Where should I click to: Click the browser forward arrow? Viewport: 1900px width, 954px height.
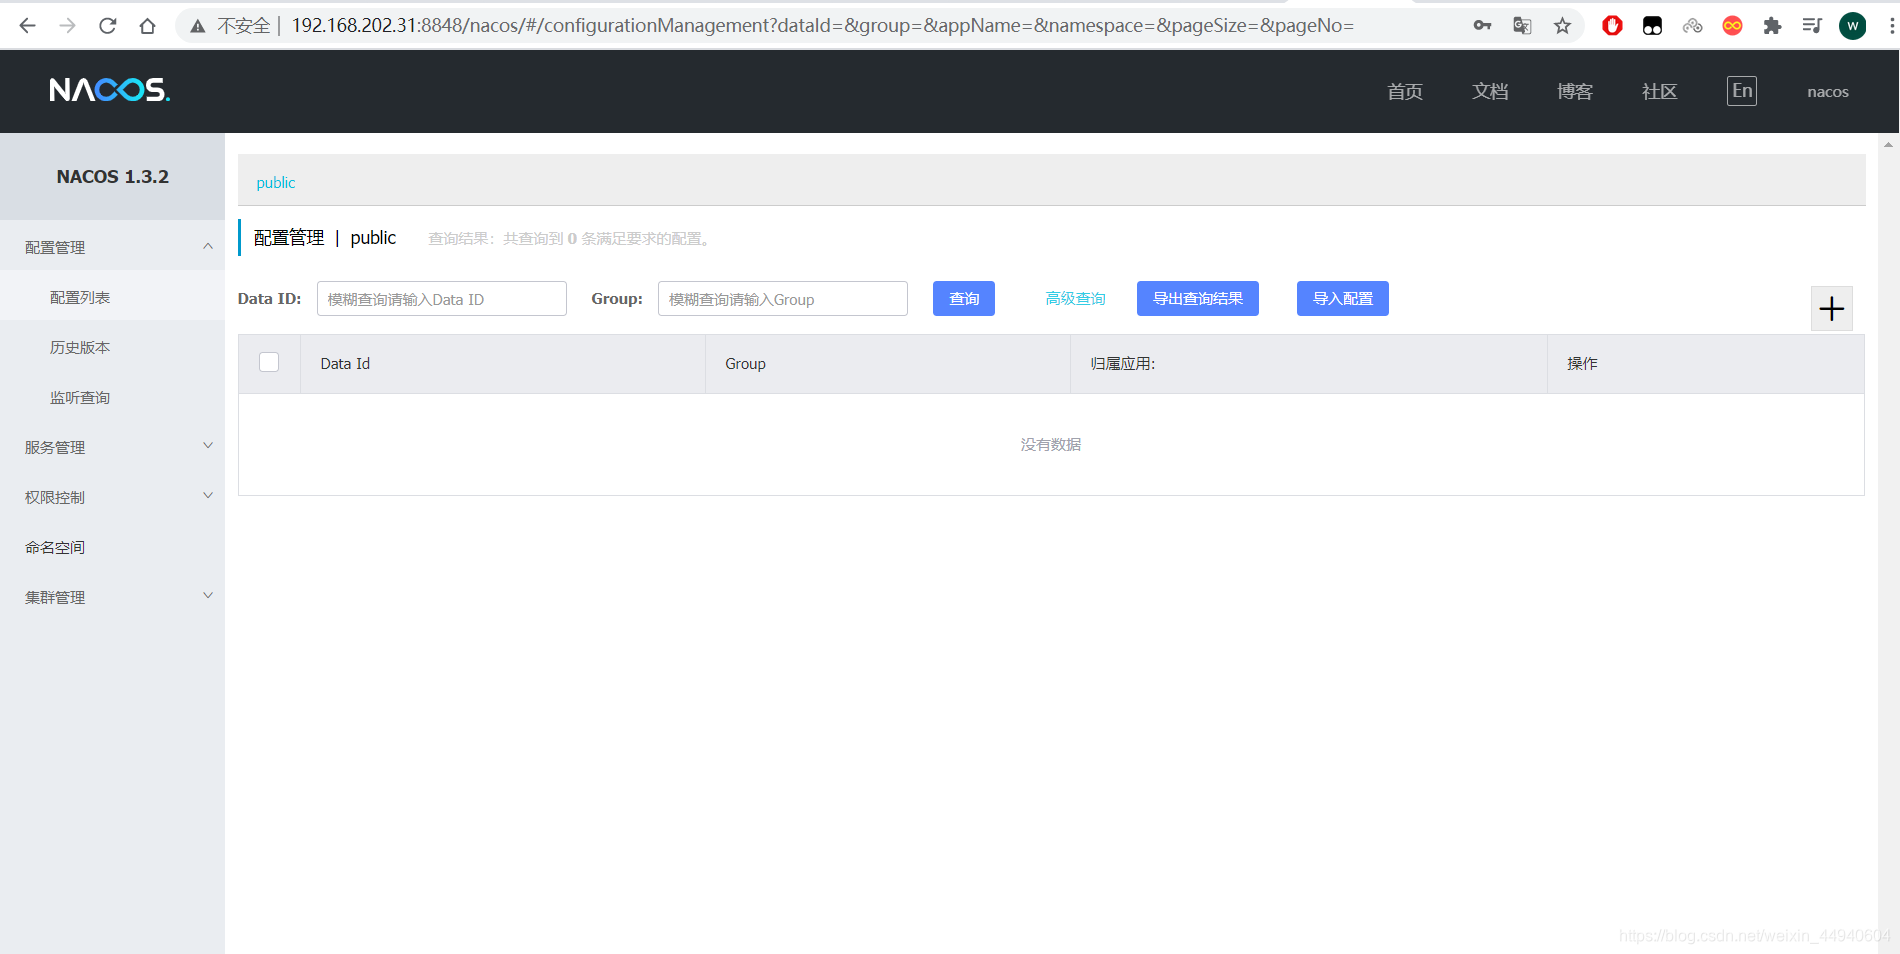tap(68, 26)
